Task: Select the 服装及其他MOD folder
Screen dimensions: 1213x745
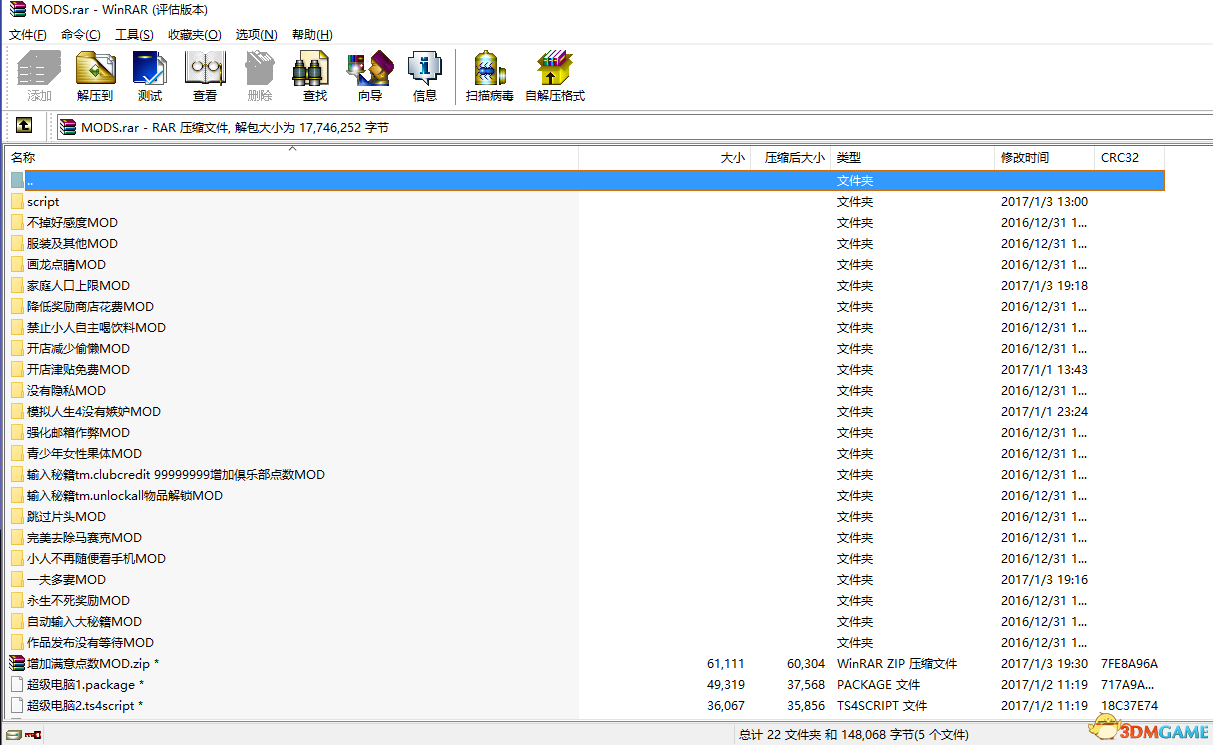Action: [x=72, y=243]
